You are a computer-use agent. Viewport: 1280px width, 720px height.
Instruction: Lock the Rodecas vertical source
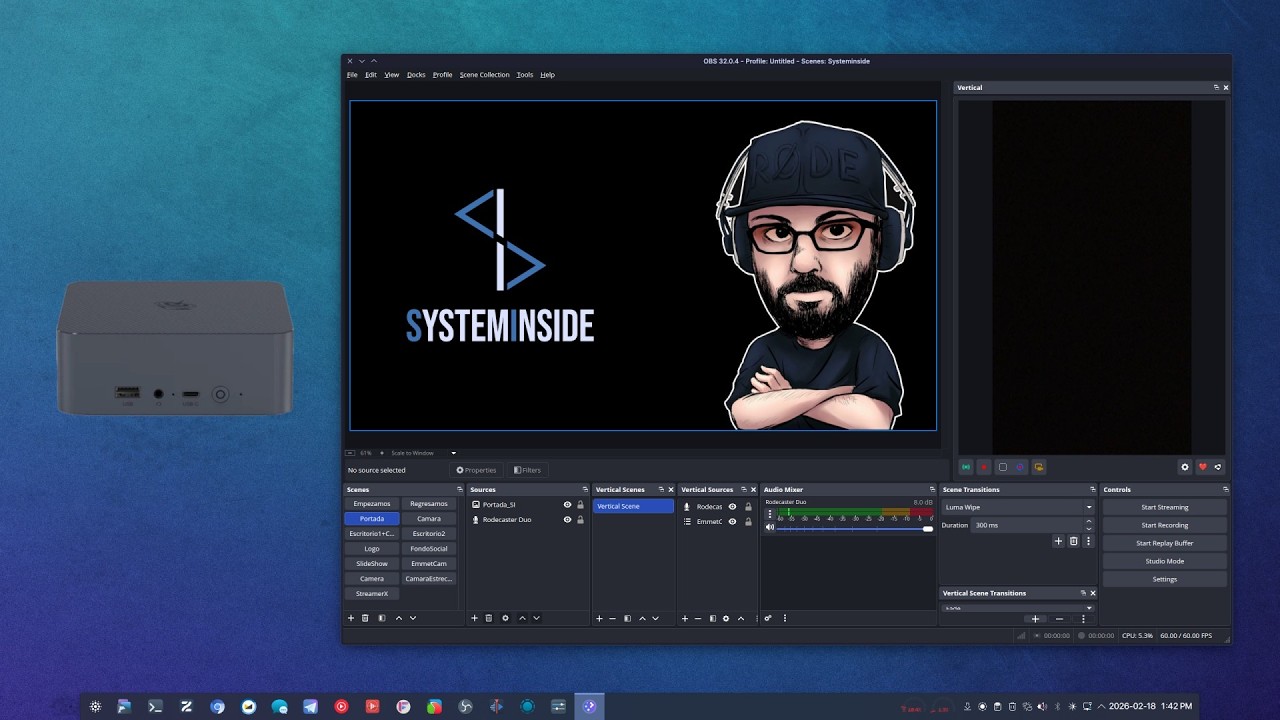748,507
